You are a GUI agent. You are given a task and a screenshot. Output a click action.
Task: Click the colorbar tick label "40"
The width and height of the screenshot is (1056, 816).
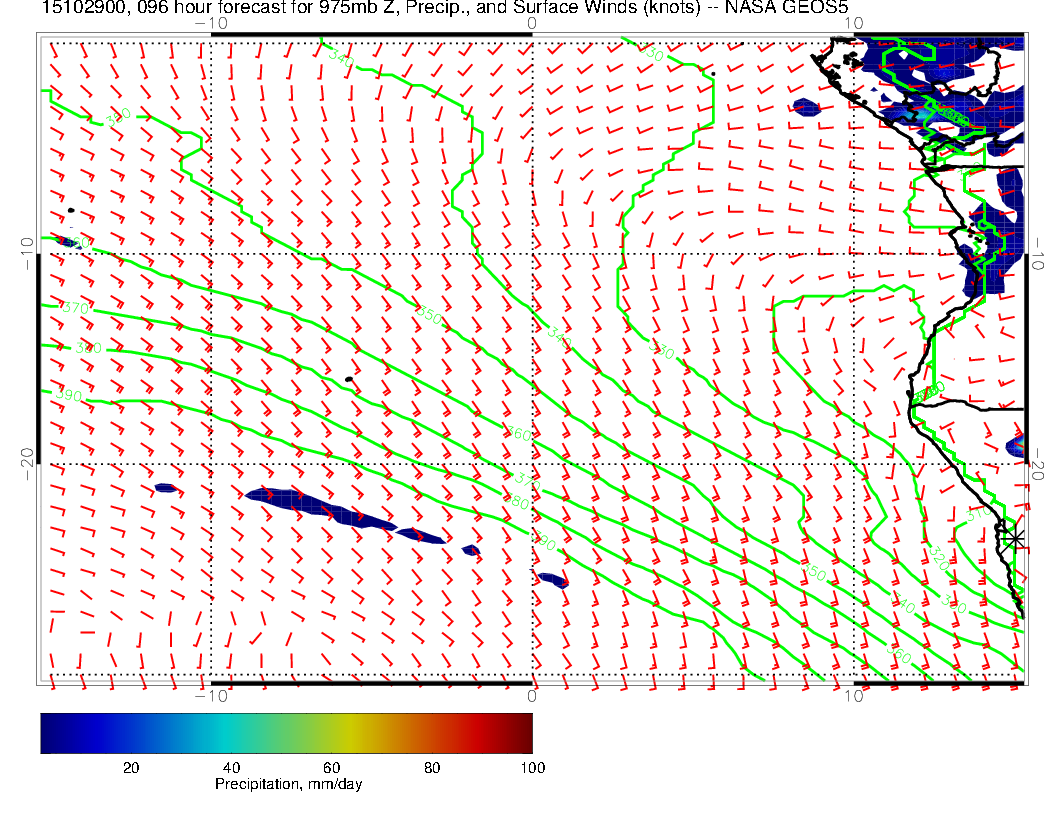tap(231, 768)
